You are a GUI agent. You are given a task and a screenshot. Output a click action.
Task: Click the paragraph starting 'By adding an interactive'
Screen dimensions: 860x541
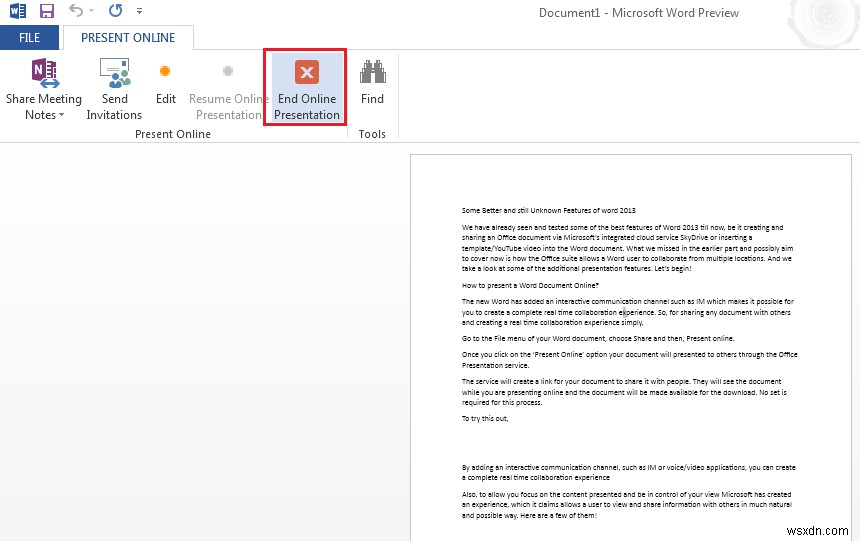pos(629,472)
